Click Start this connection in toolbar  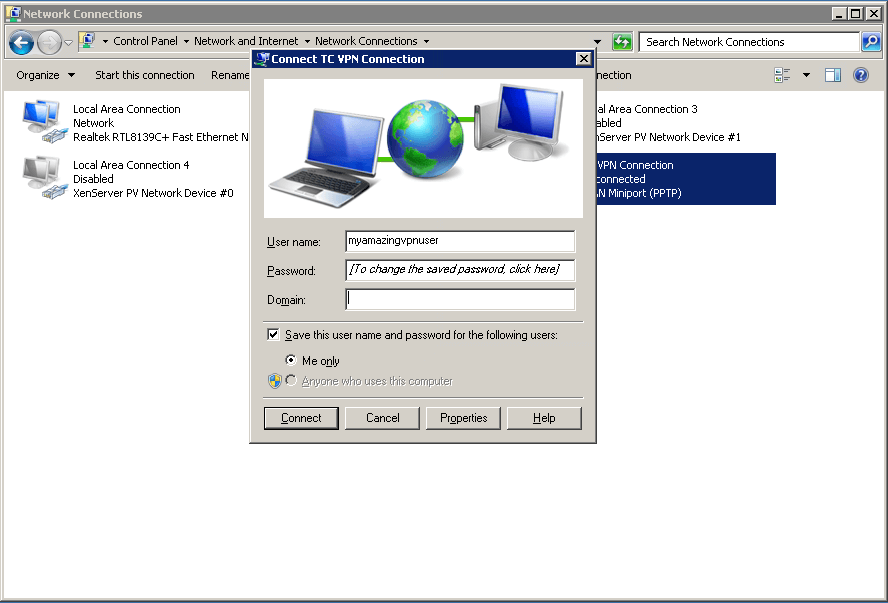(x=144, y=75)
